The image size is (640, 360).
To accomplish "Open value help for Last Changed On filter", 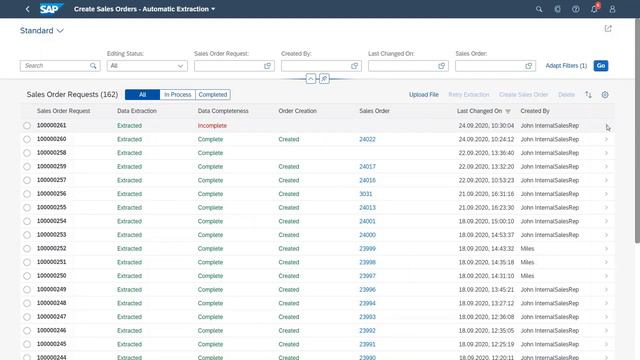I will tap(442, 66).
